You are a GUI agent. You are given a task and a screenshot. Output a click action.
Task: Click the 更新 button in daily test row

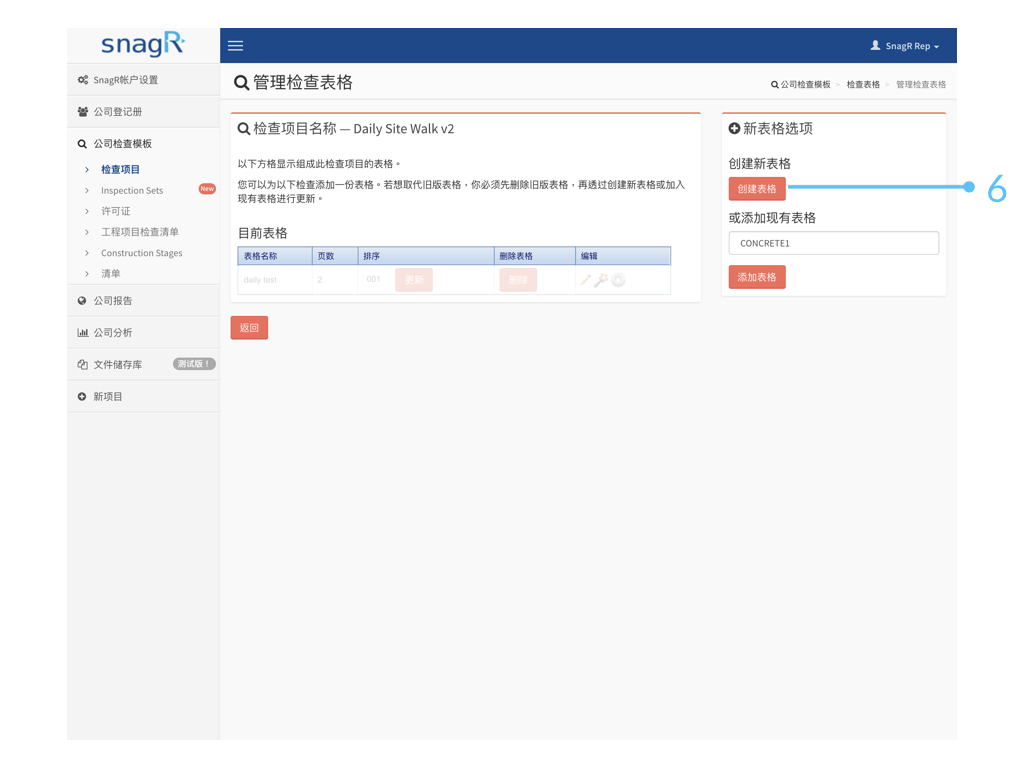tap(414, 280)
